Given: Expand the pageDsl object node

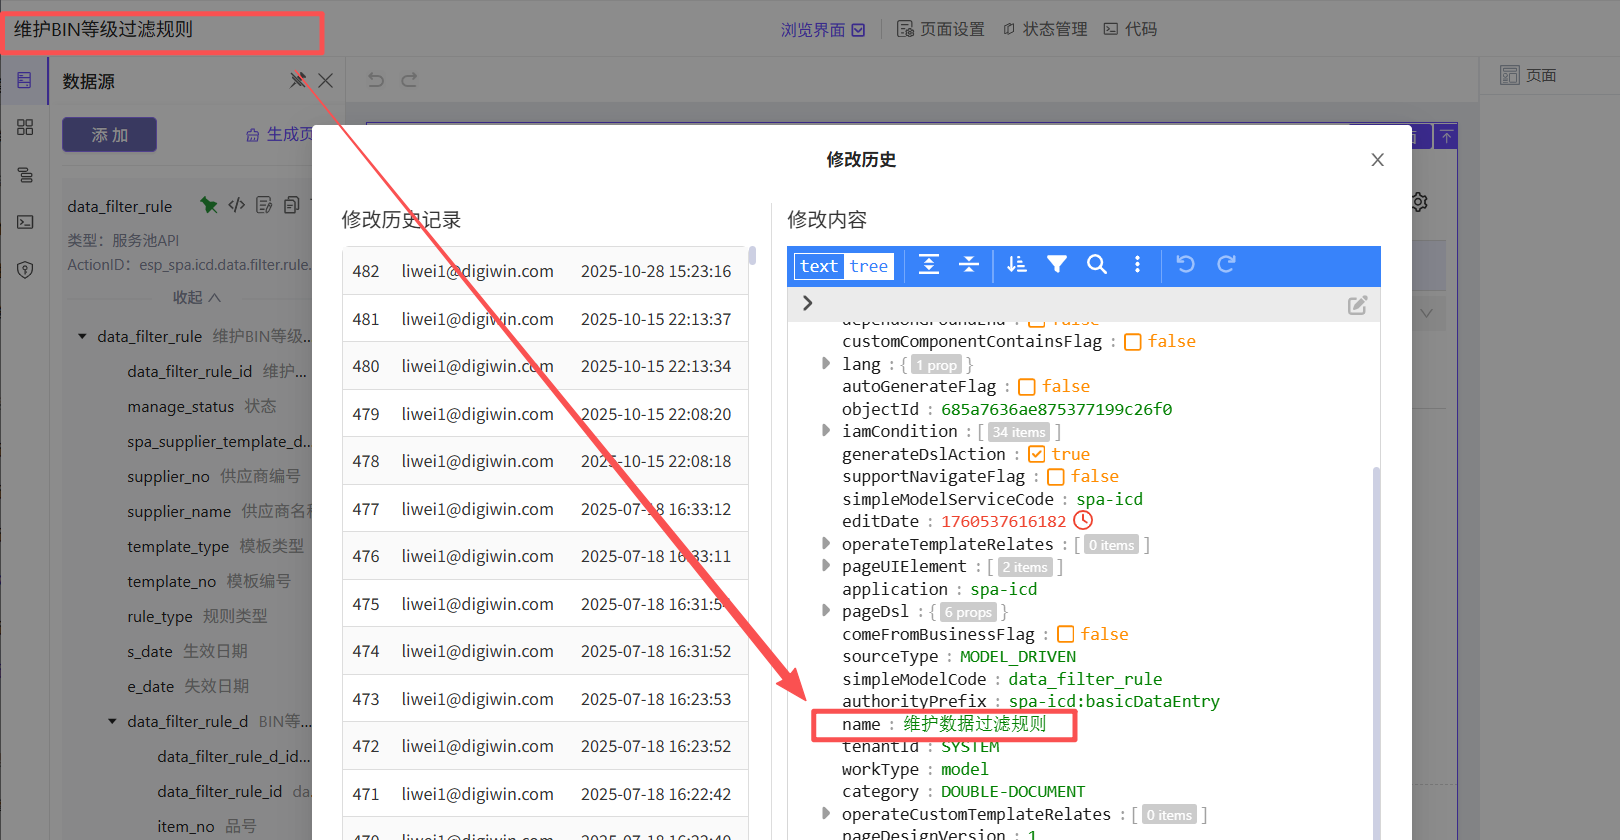Looking at the screenshot, I should click(825, 611).
